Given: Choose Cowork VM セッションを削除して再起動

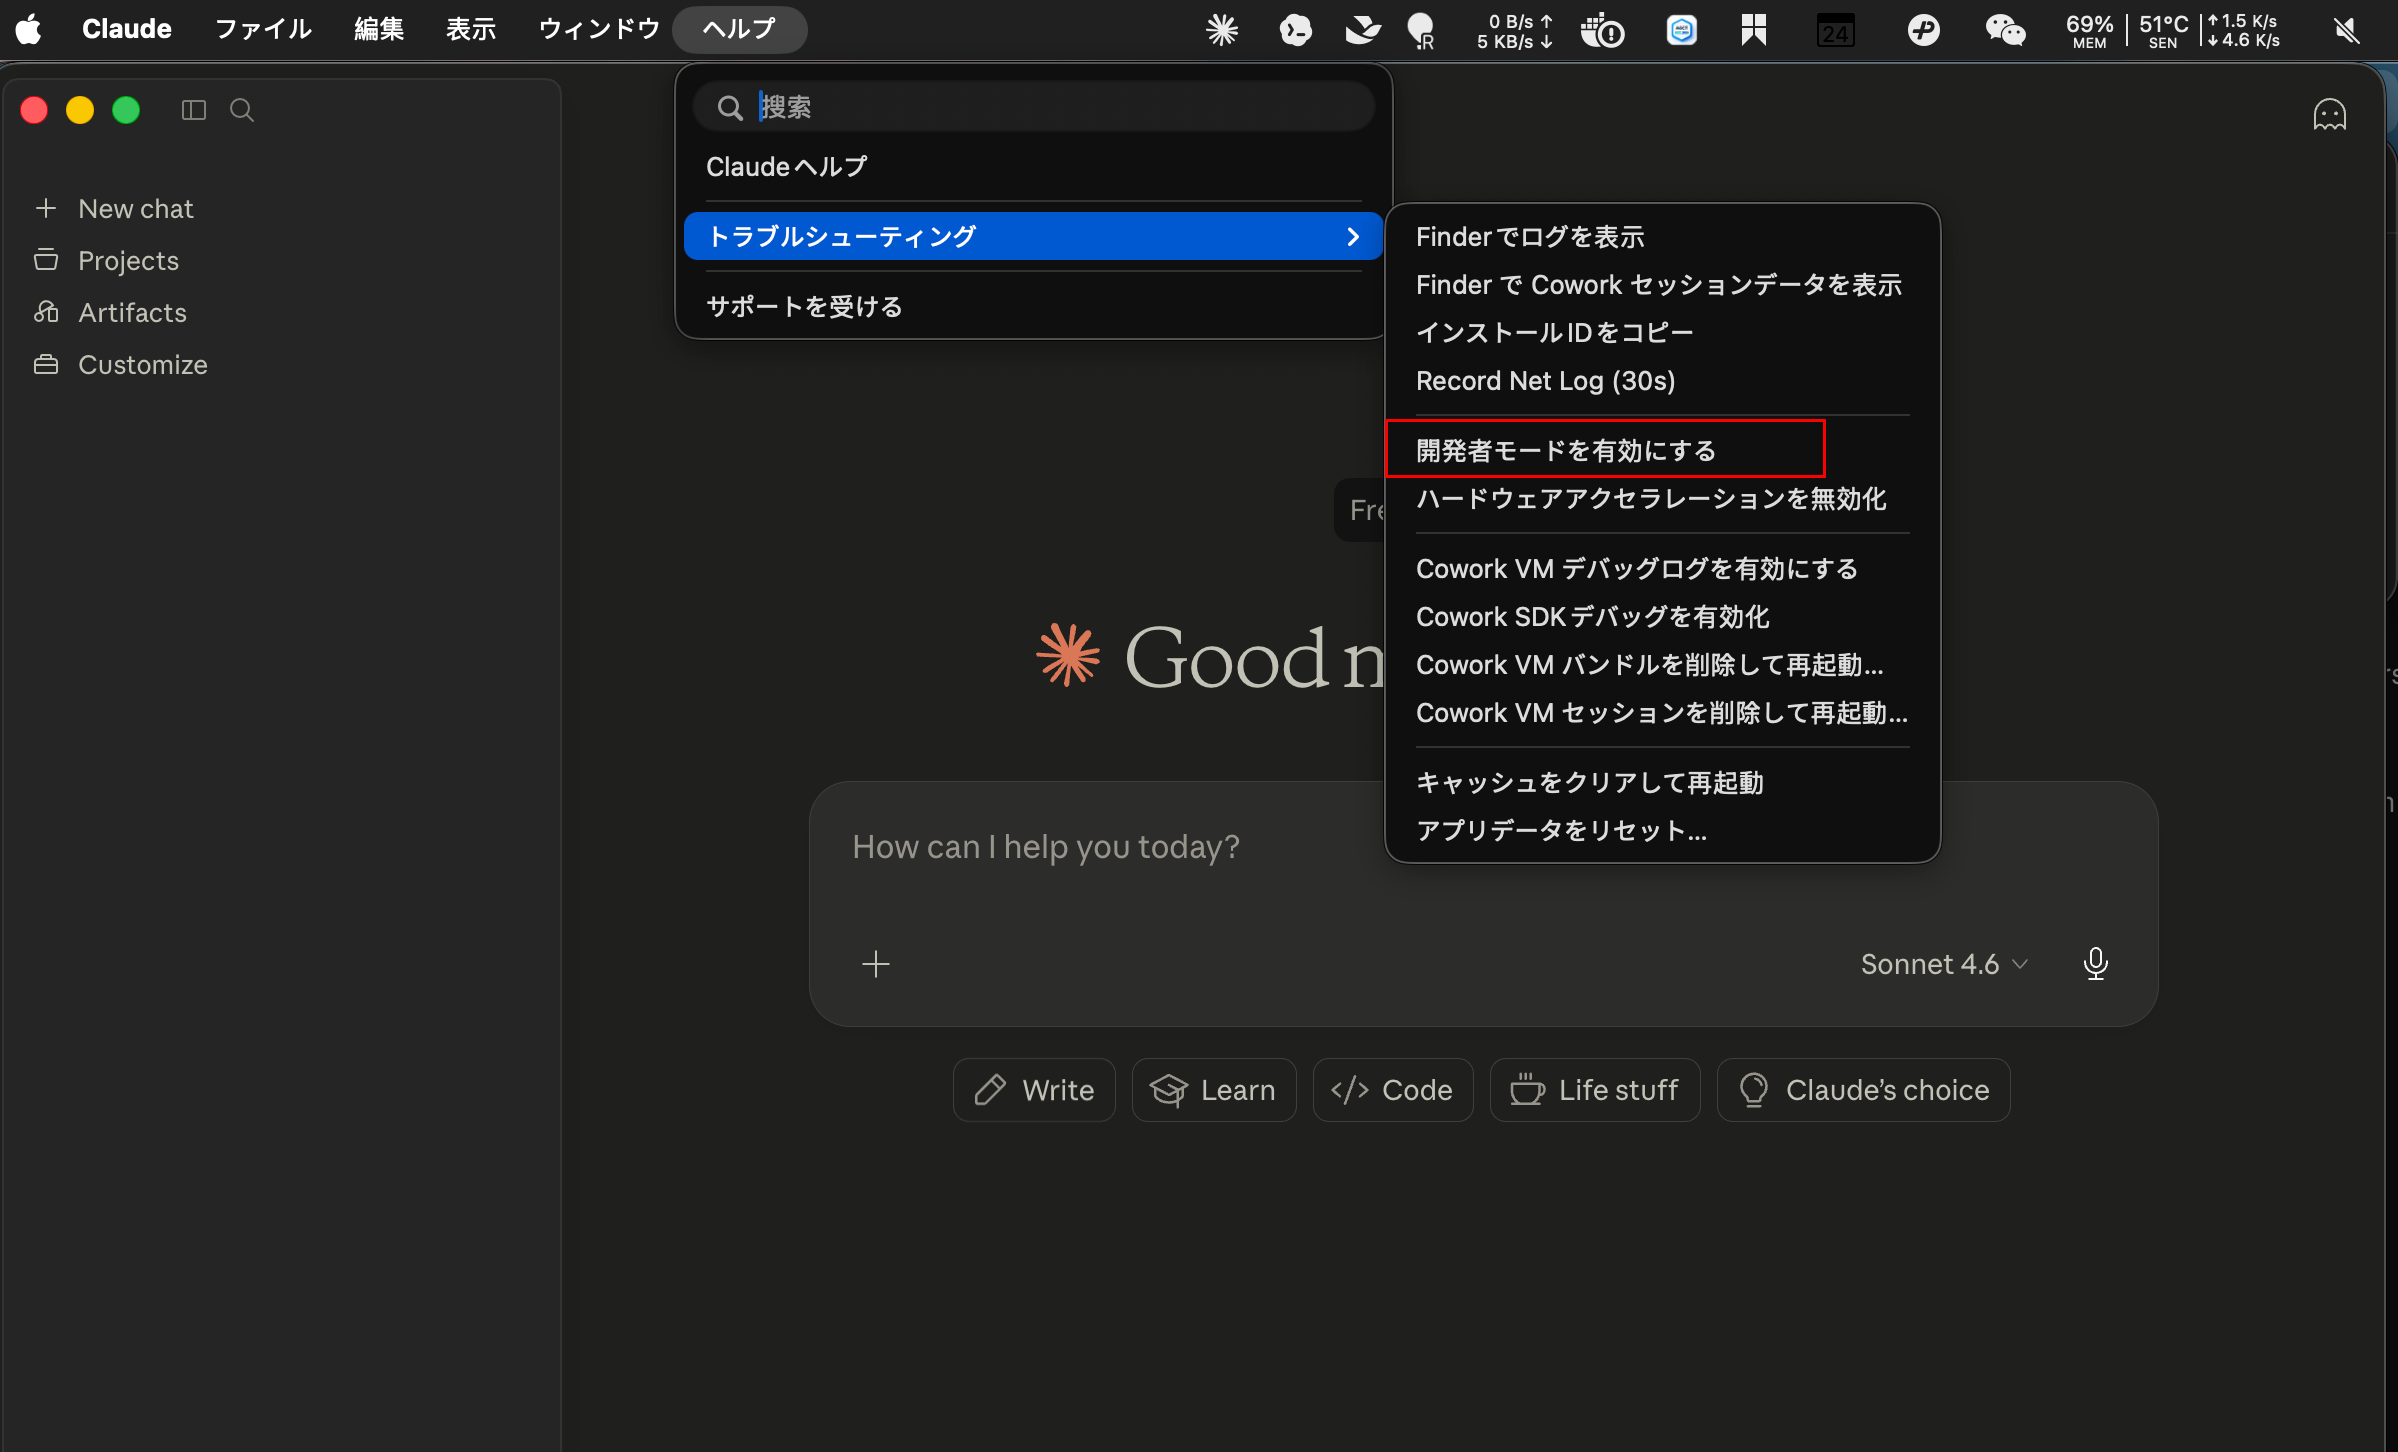Looking at the screenshot, I should (x=1662, y=712).
